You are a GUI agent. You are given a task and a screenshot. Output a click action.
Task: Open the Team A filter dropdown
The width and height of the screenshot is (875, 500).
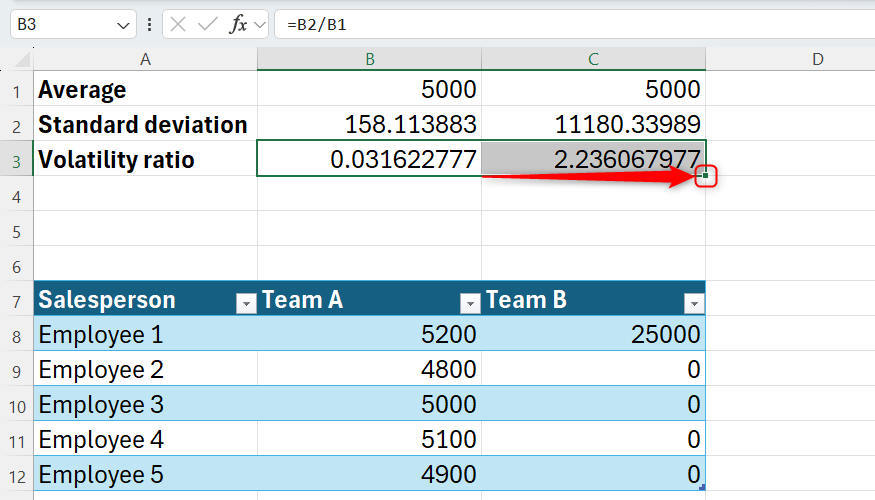469,304
